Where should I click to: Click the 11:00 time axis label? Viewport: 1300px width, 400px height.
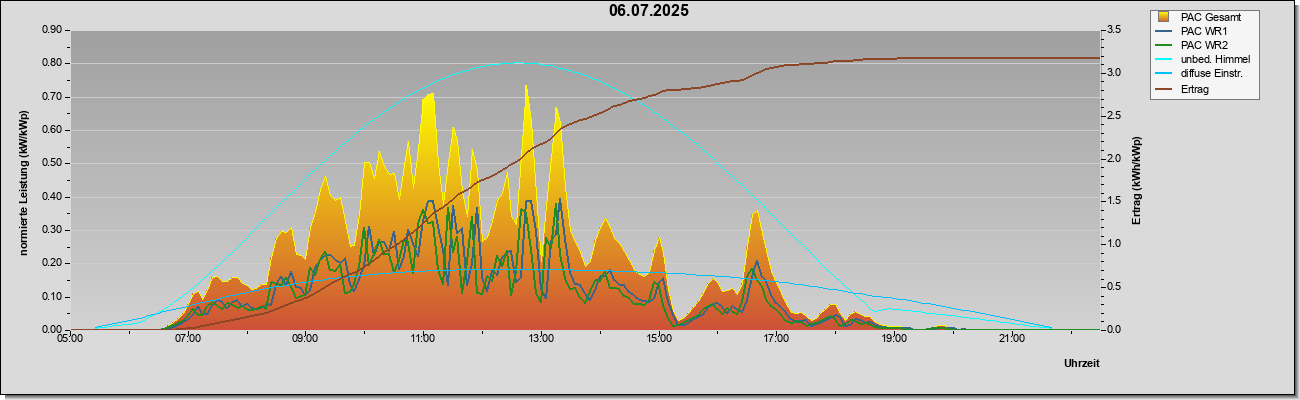point(423,340)
